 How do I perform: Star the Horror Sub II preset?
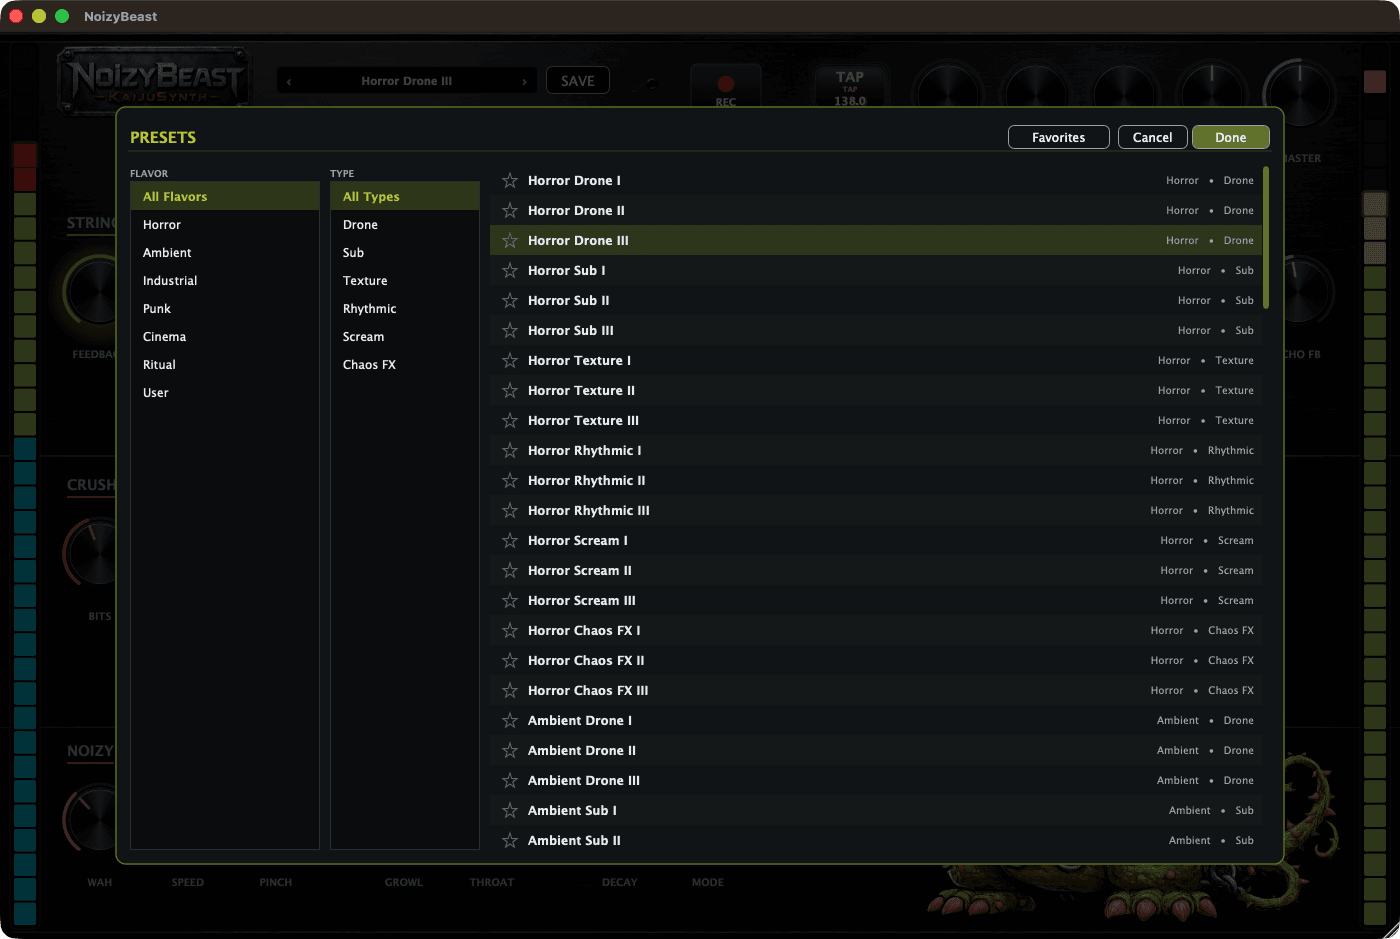coord(510,301)
